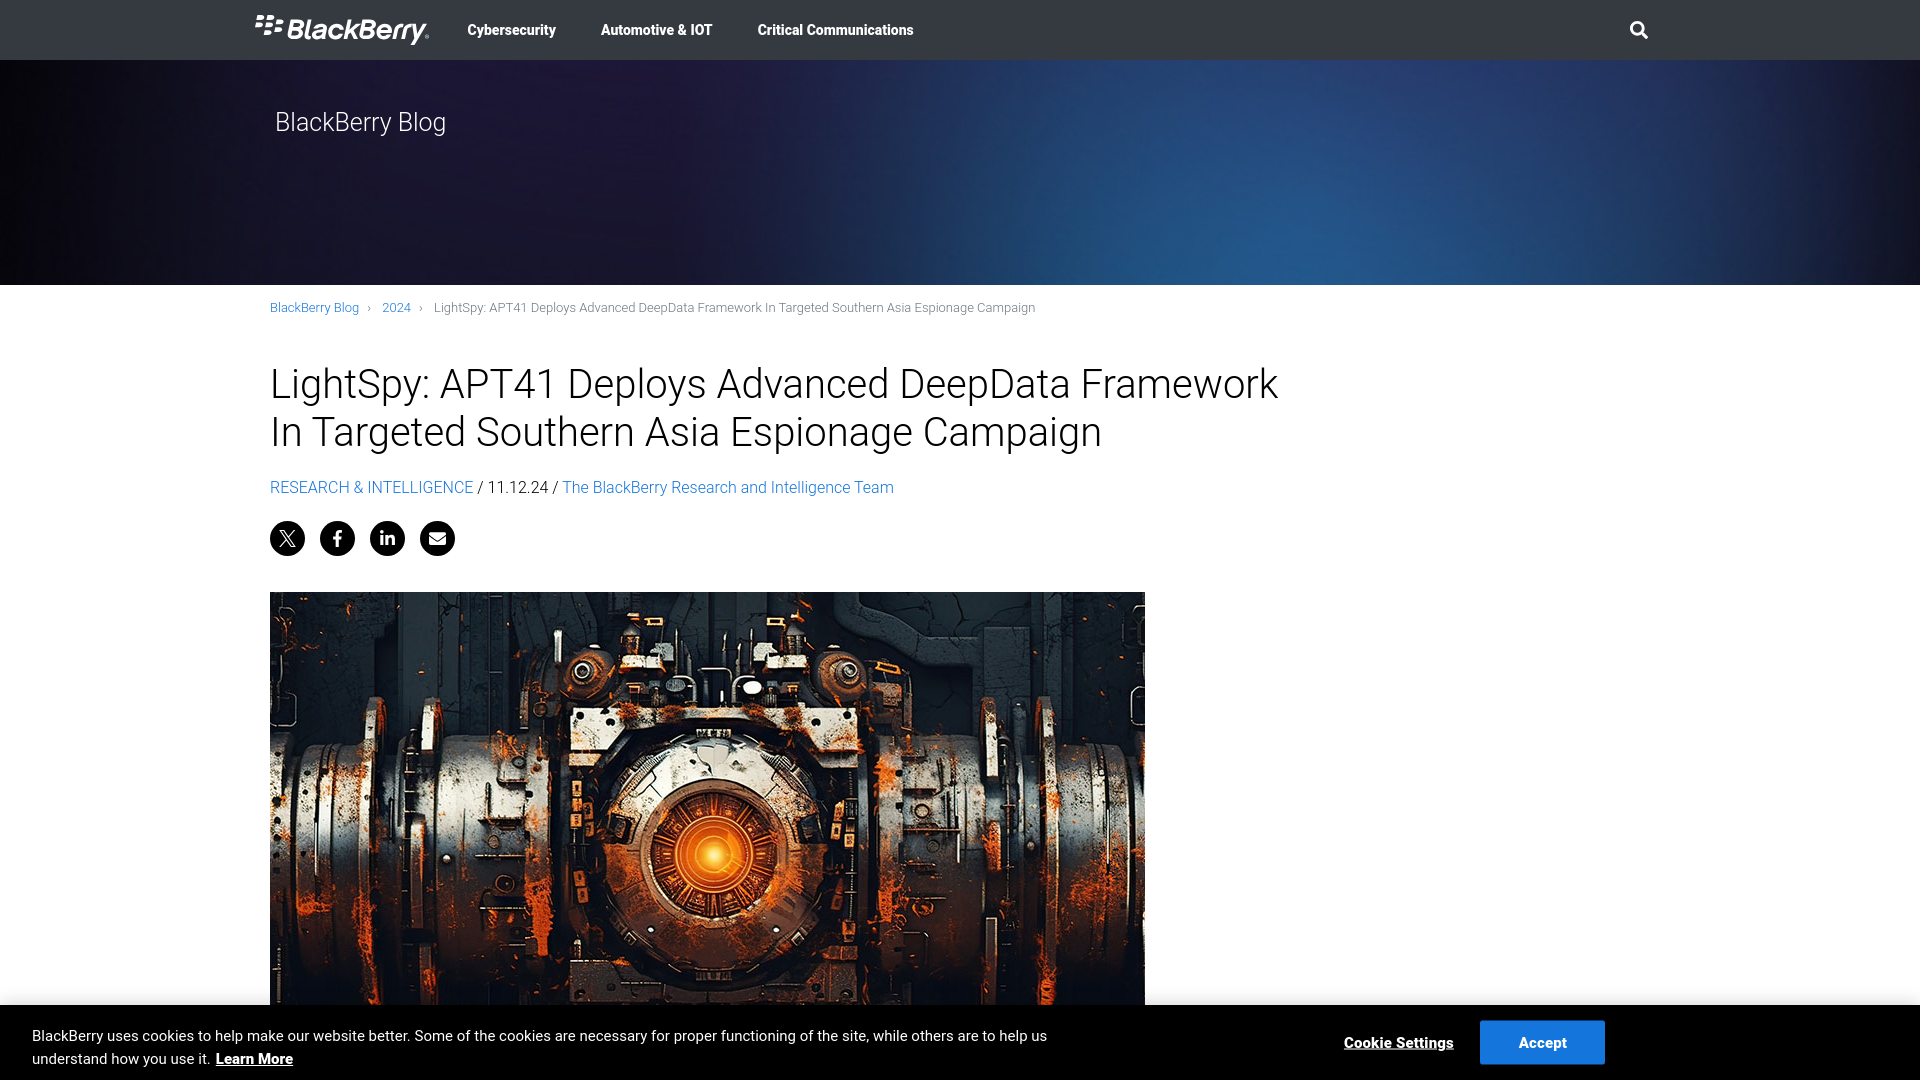The width and height of the screenshot is (1920, 1080).
Task: Navigate to 2024 breadcrumb link
Action: click(396, 307)
